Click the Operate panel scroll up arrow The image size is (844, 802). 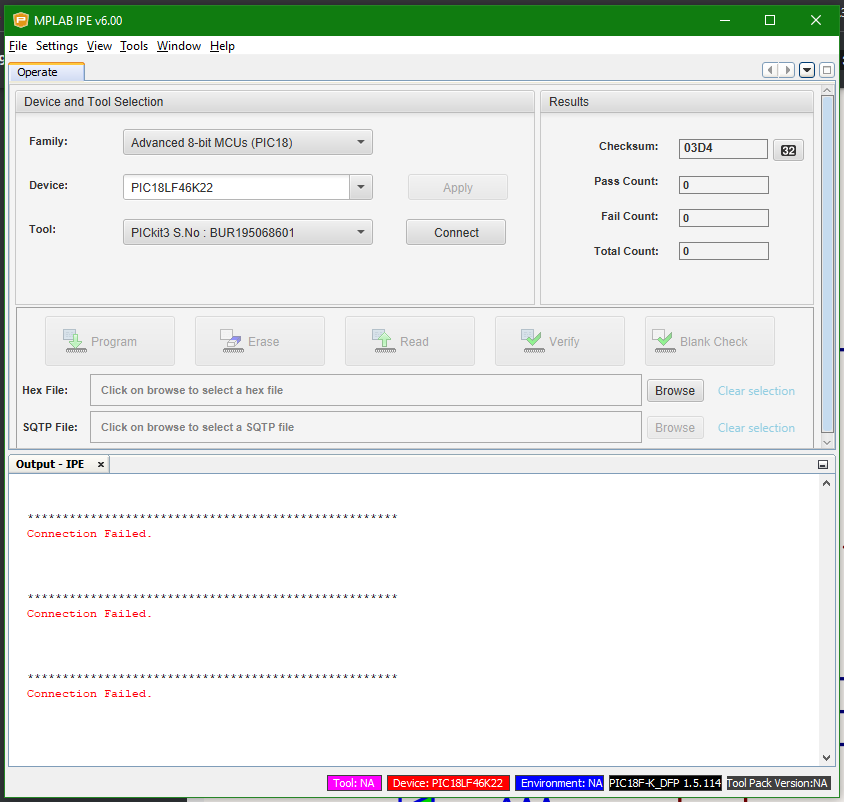[827, 89]
